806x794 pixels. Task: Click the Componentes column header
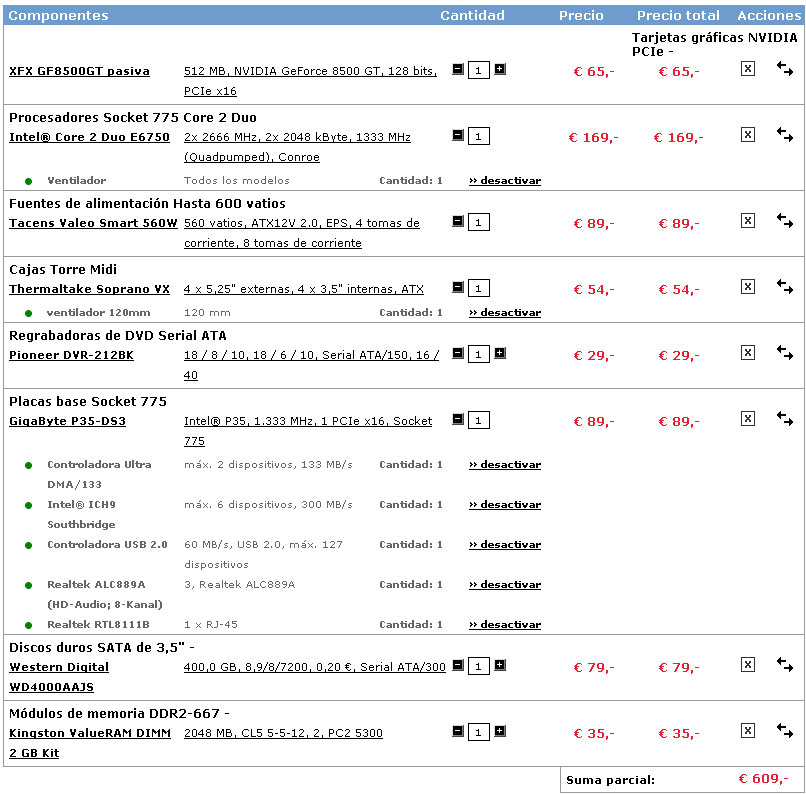(59, 15)
